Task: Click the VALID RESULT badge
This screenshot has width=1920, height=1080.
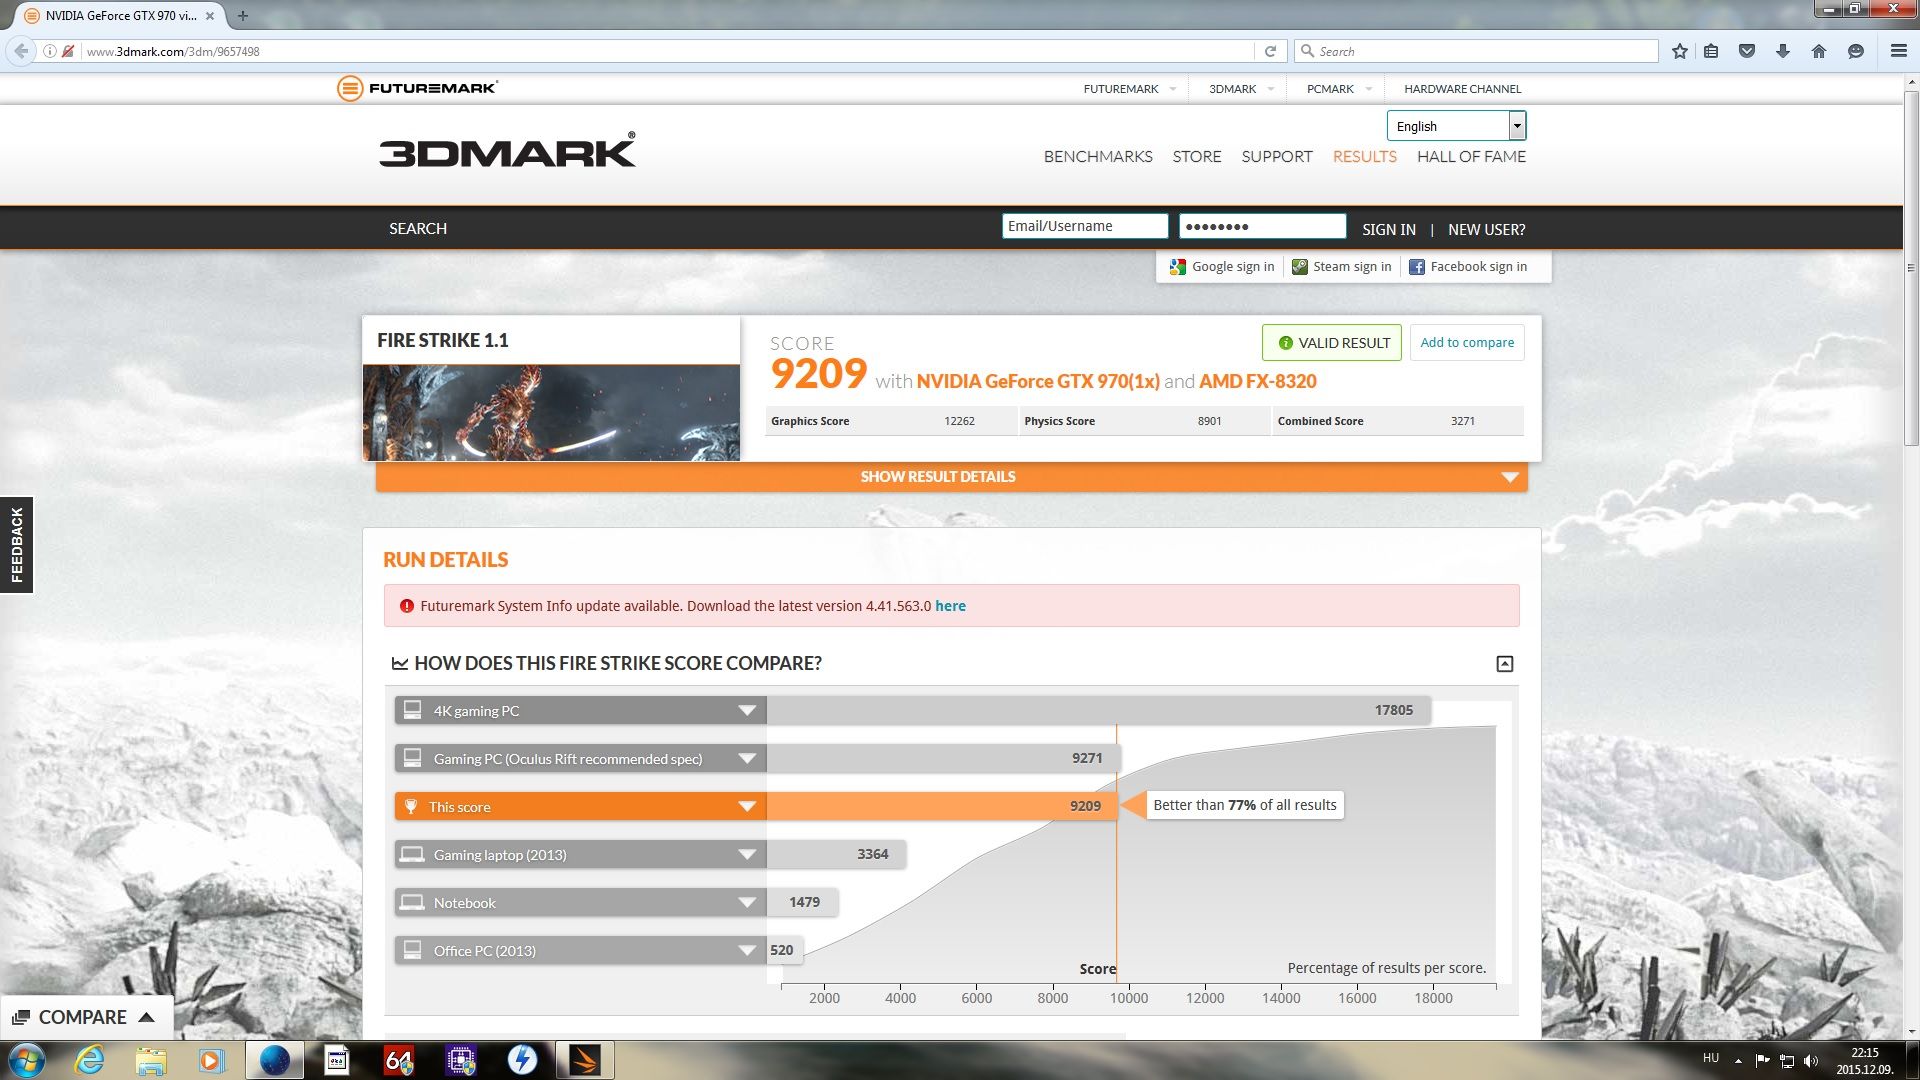Action: 1332,343
